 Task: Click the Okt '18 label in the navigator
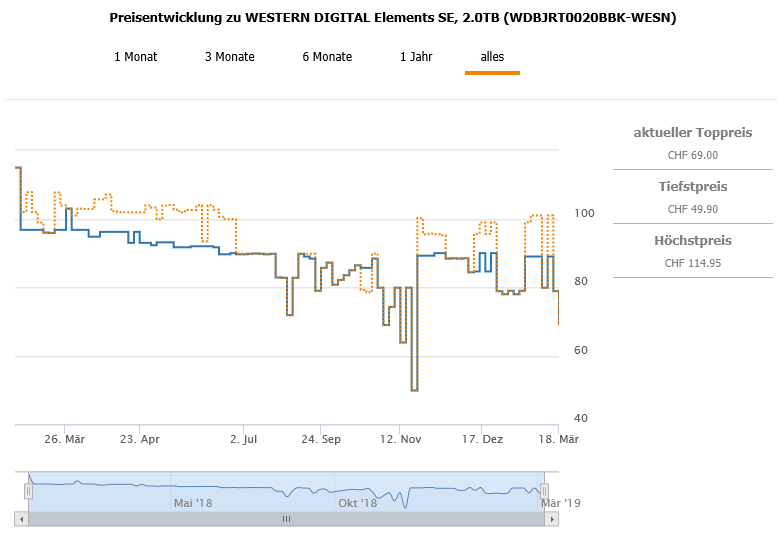[357, 503]
